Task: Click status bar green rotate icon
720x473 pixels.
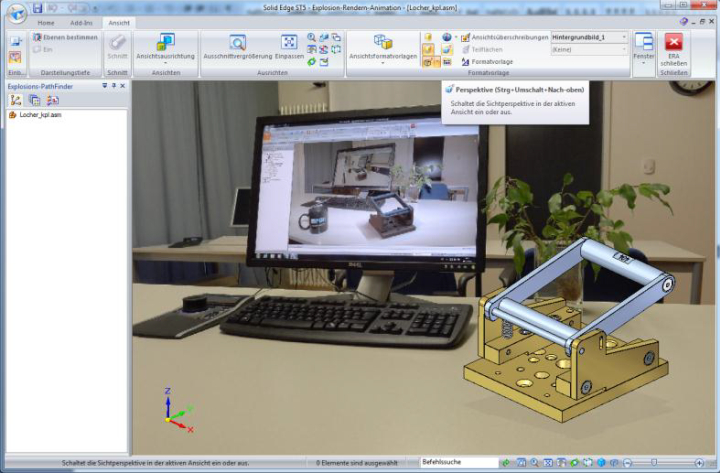Action: pos(574,462)
